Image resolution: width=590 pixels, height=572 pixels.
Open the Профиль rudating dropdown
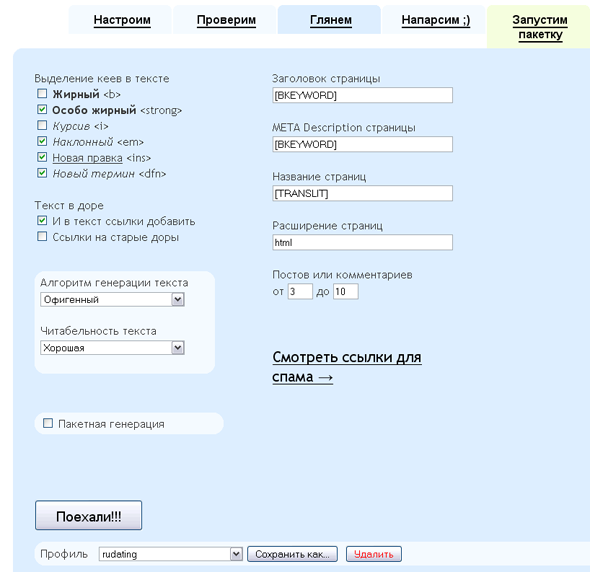point(170,554)
